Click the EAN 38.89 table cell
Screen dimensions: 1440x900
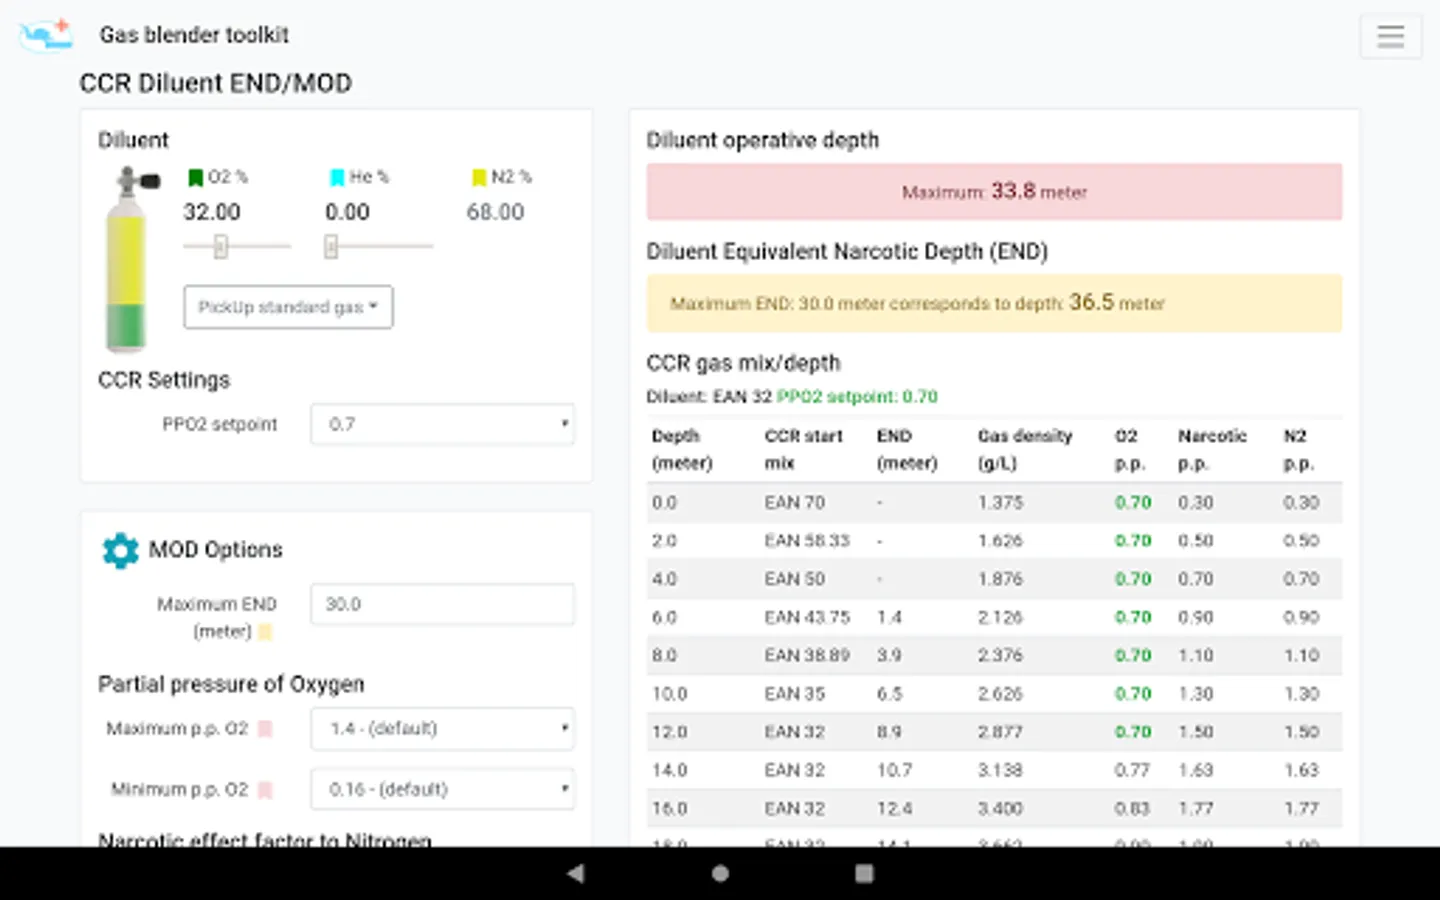tap(807, 656)
